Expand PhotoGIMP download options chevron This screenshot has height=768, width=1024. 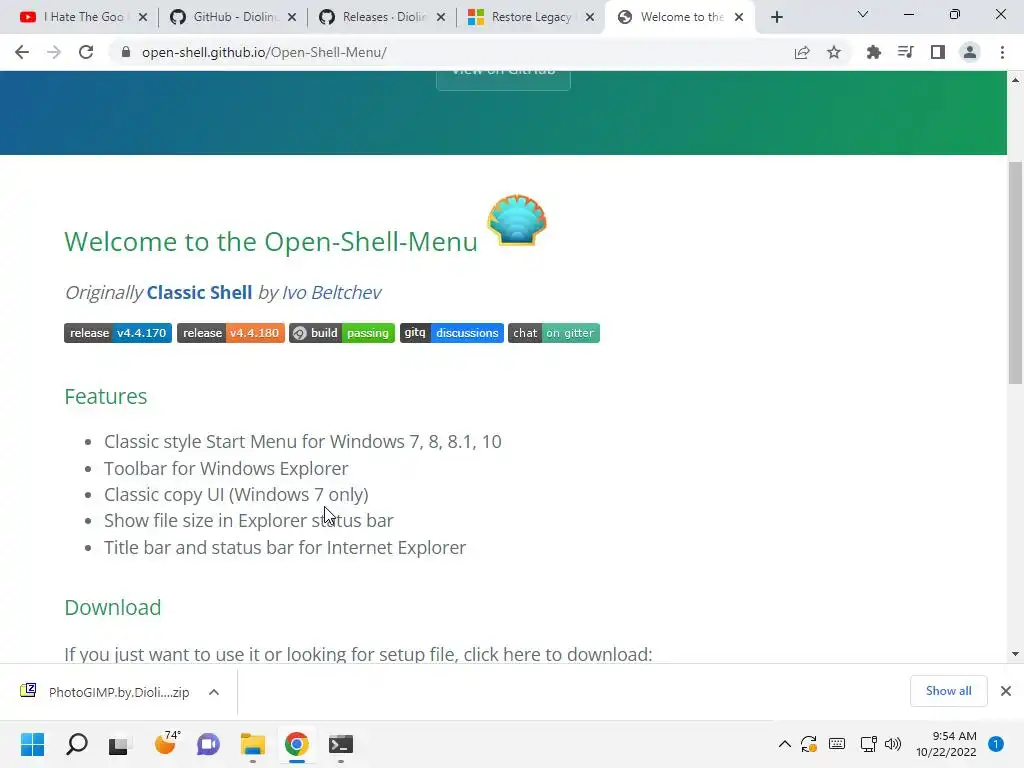214,692
